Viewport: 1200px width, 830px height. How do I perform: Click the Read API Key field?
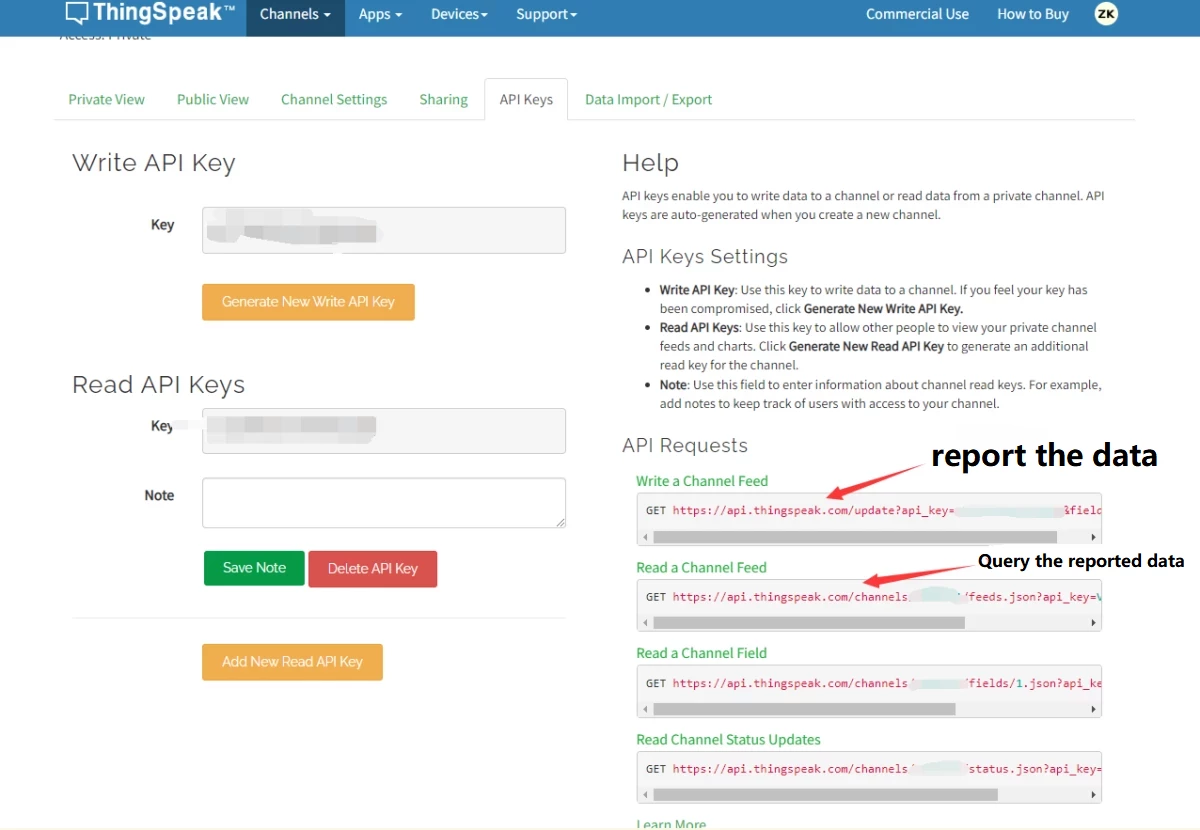click(x=384, y=431)
